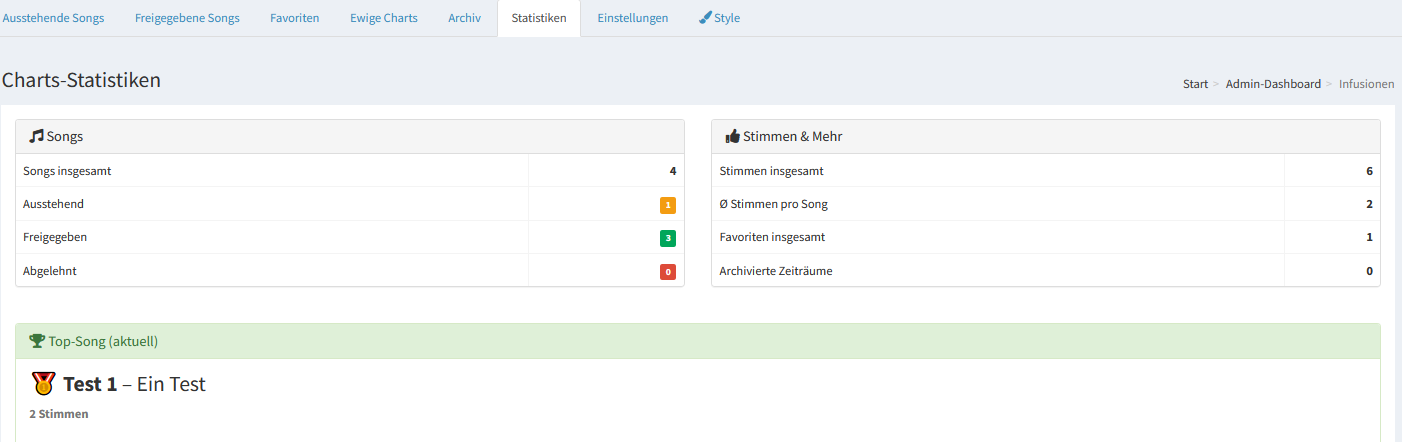Switch to the Freigegebene Songs tab
This screenshot has width=1402, height=442.
[187, 18]
